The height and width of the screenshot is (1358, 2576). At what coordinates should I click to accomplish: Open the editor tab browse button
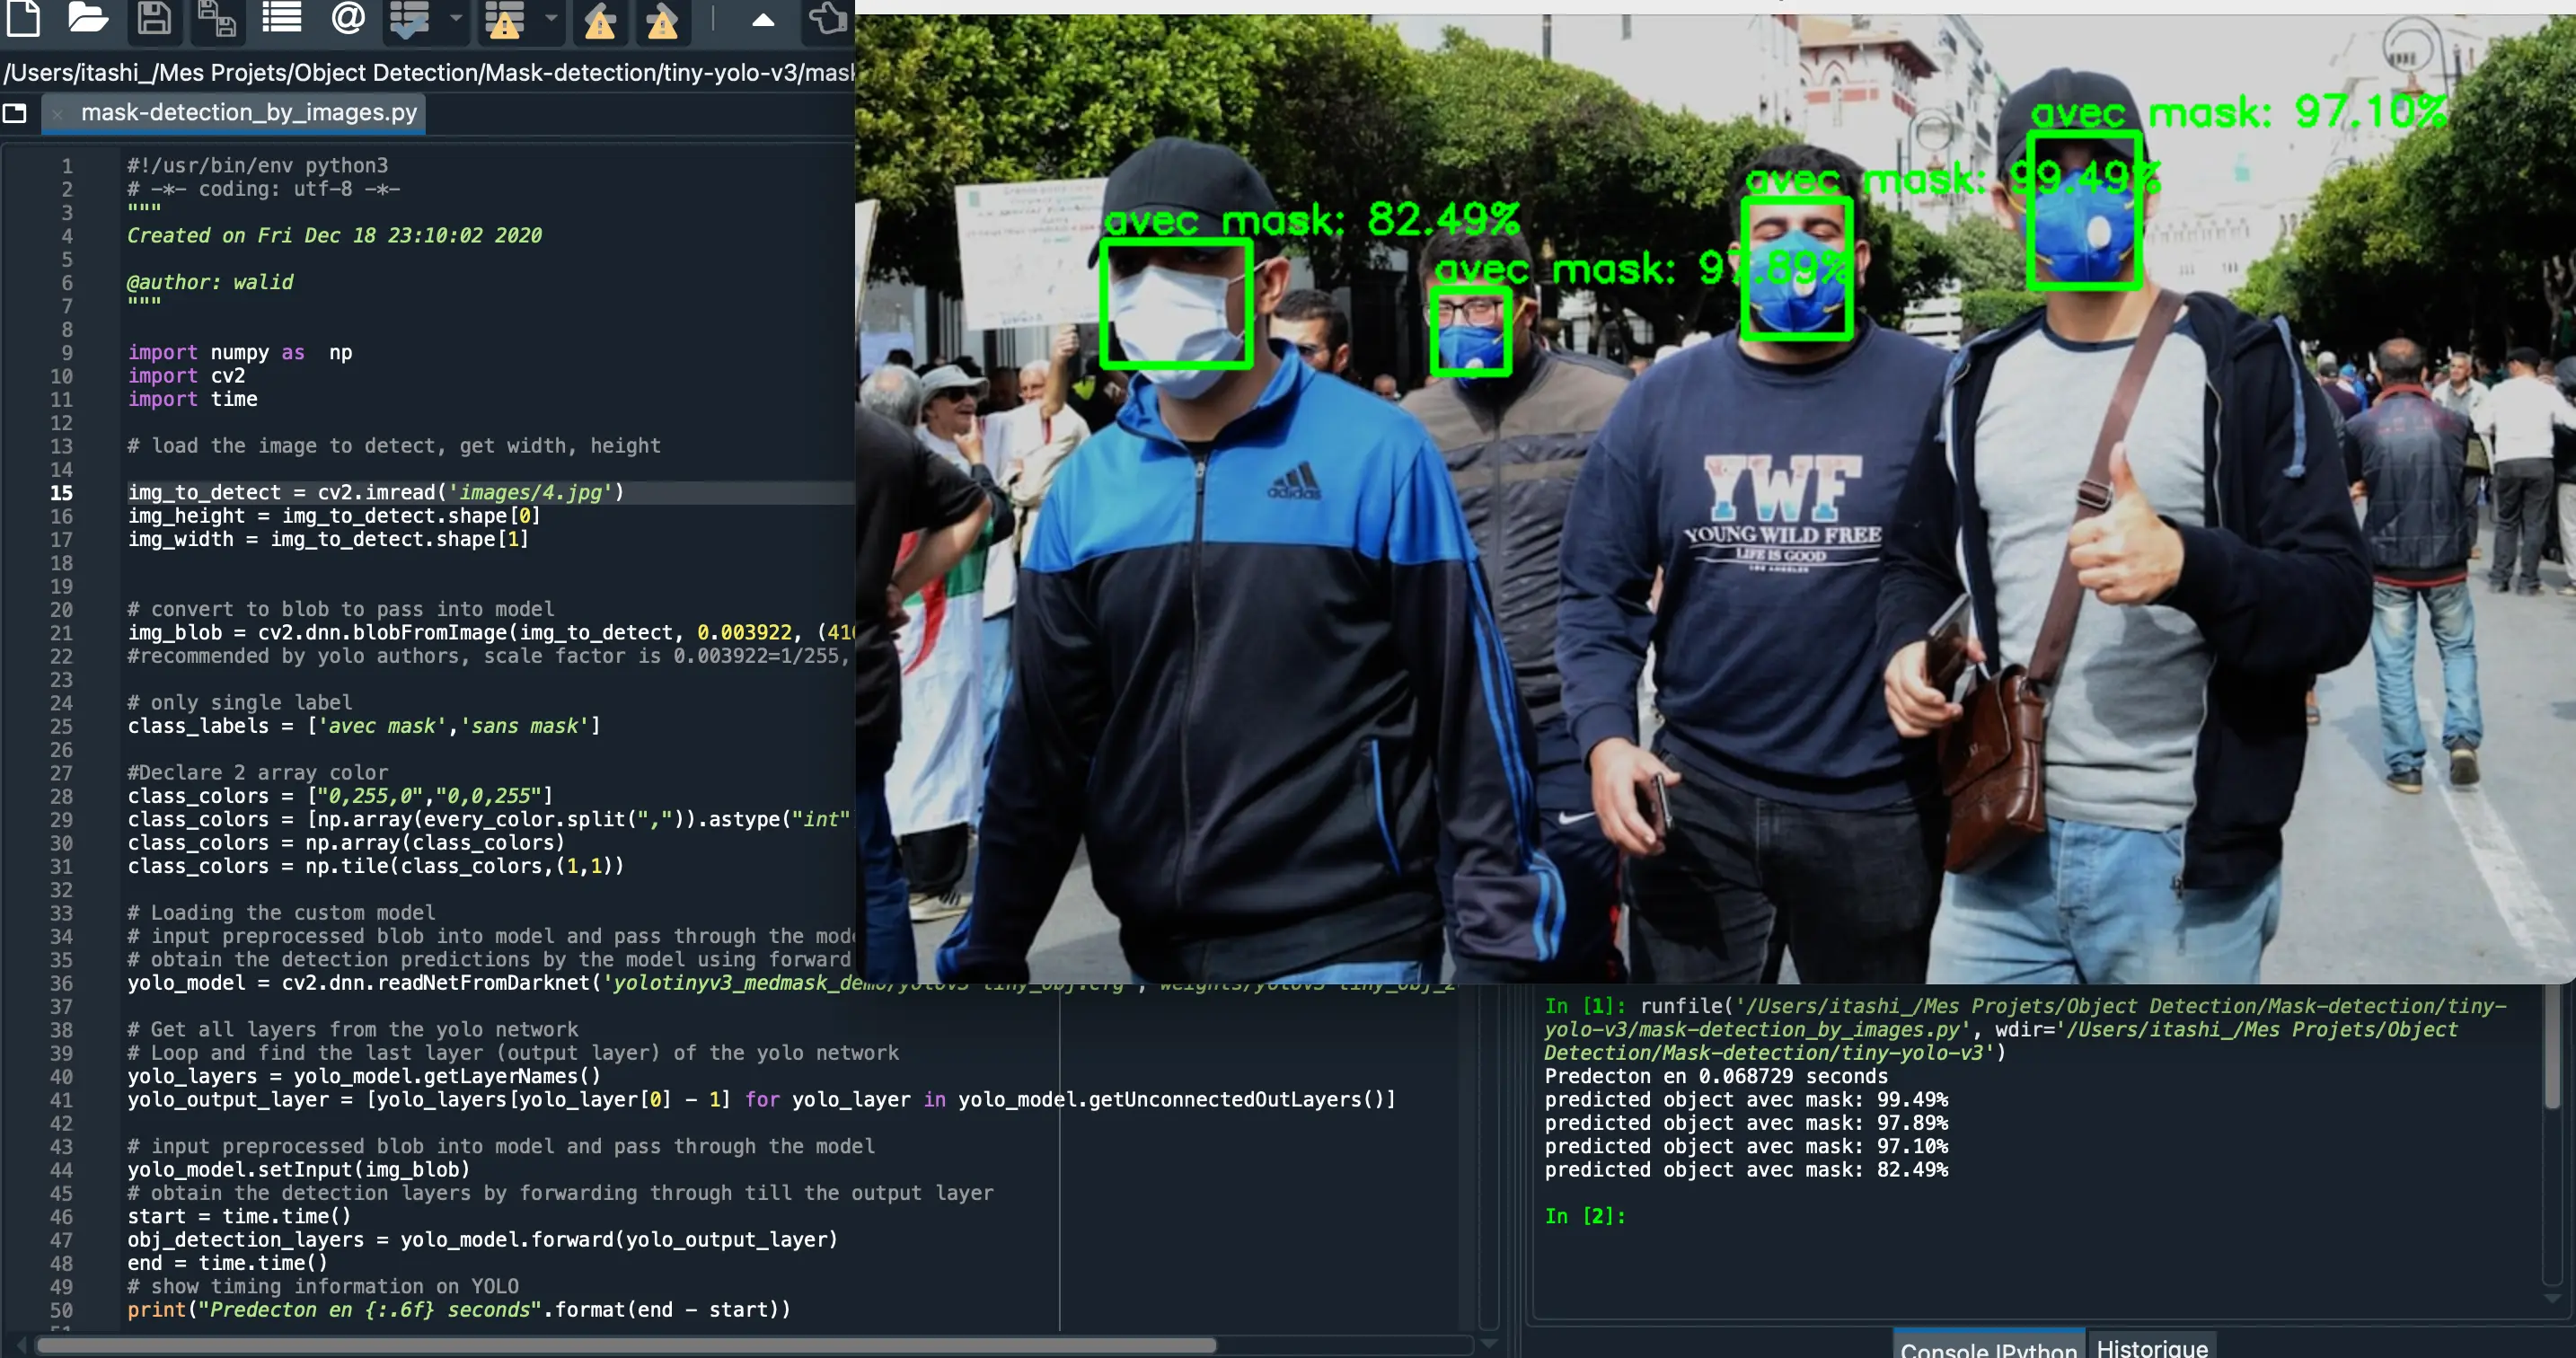coord(15,113)
